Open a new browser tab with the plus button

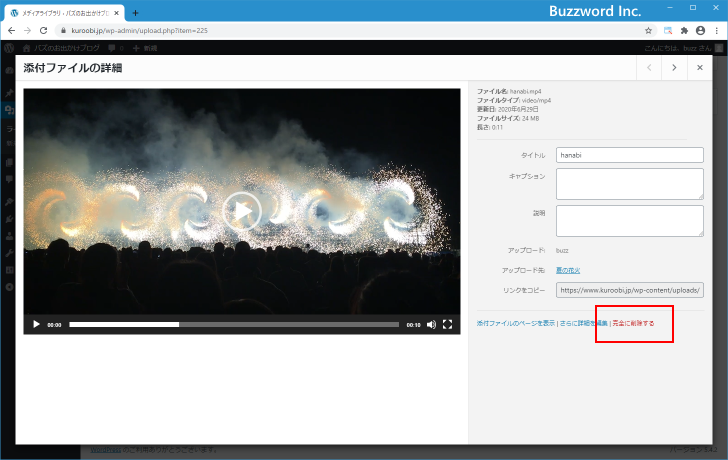pos(135,12)
